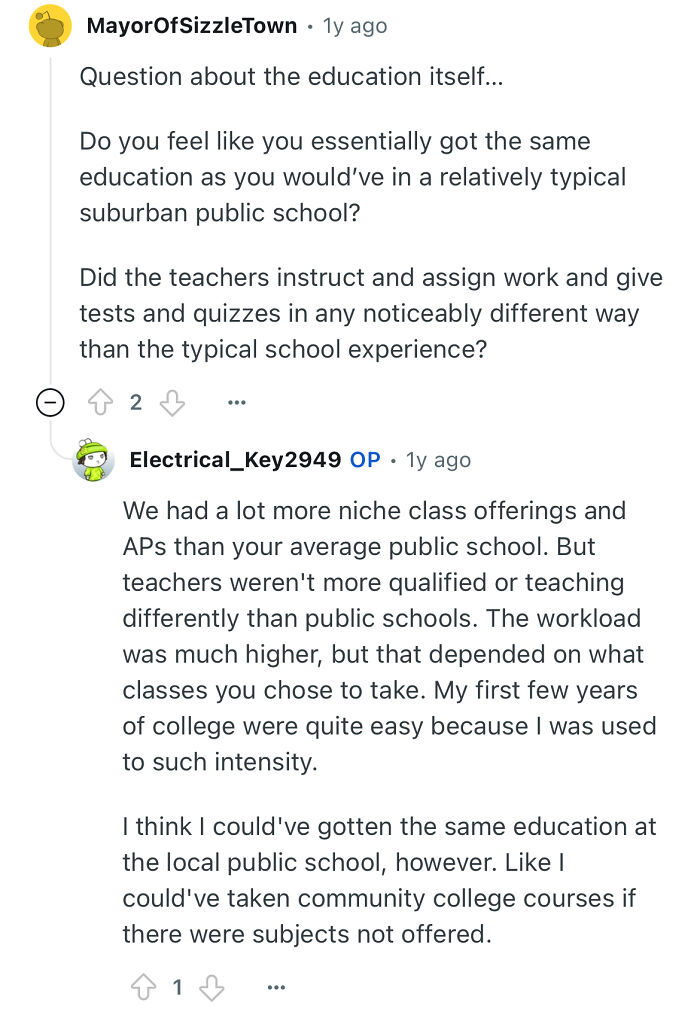This screenshot has width=700, height=1012.
Task: Downvote Electrical_Key2949's reply
Action: pos(212,987)
